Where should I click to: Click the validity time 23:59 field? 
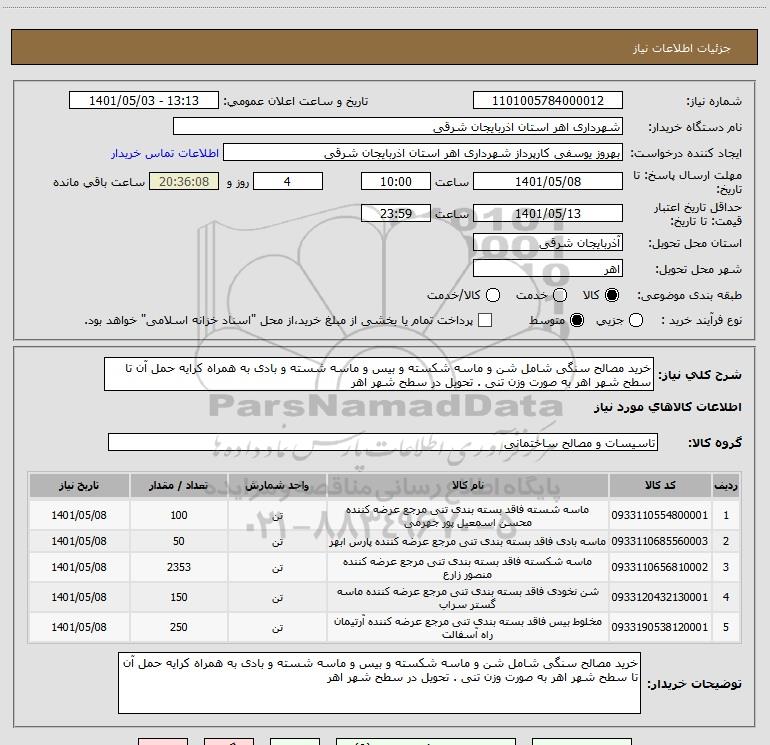396,213
